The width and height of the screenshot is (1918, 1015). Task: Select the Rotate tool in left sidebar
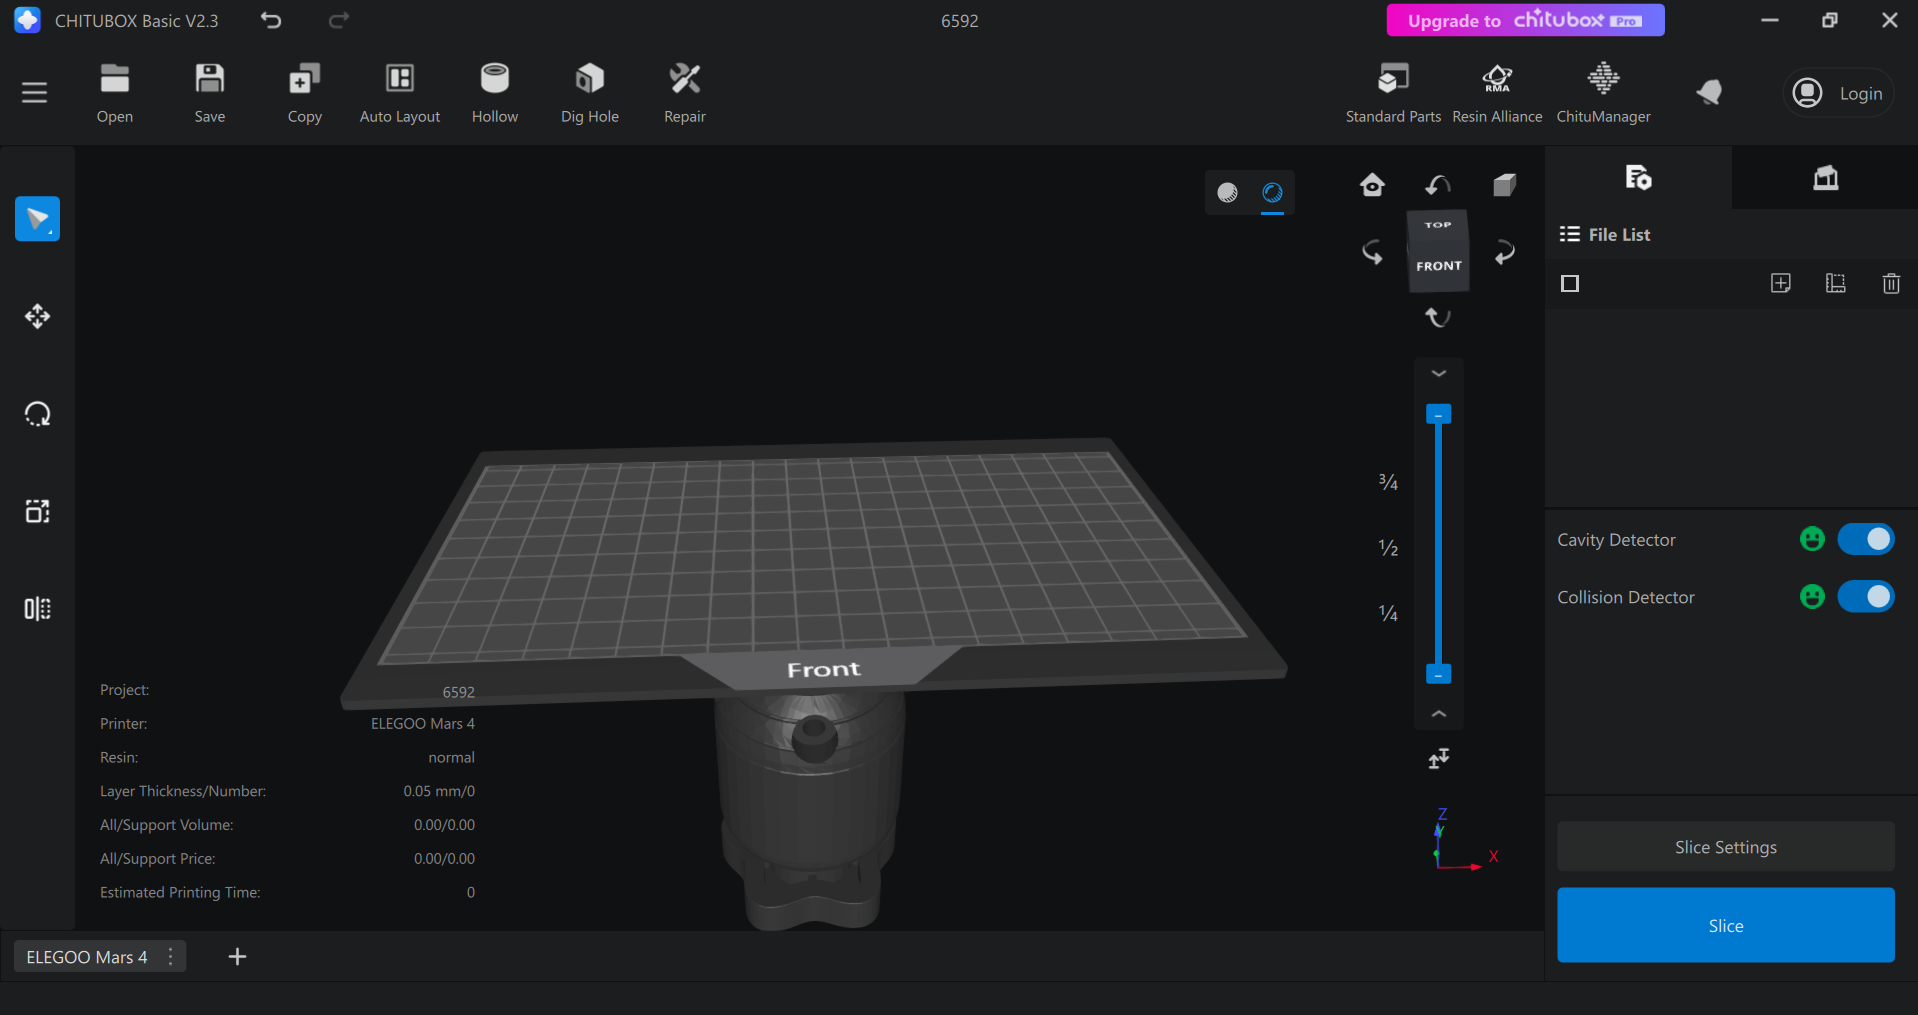[37, 414]
